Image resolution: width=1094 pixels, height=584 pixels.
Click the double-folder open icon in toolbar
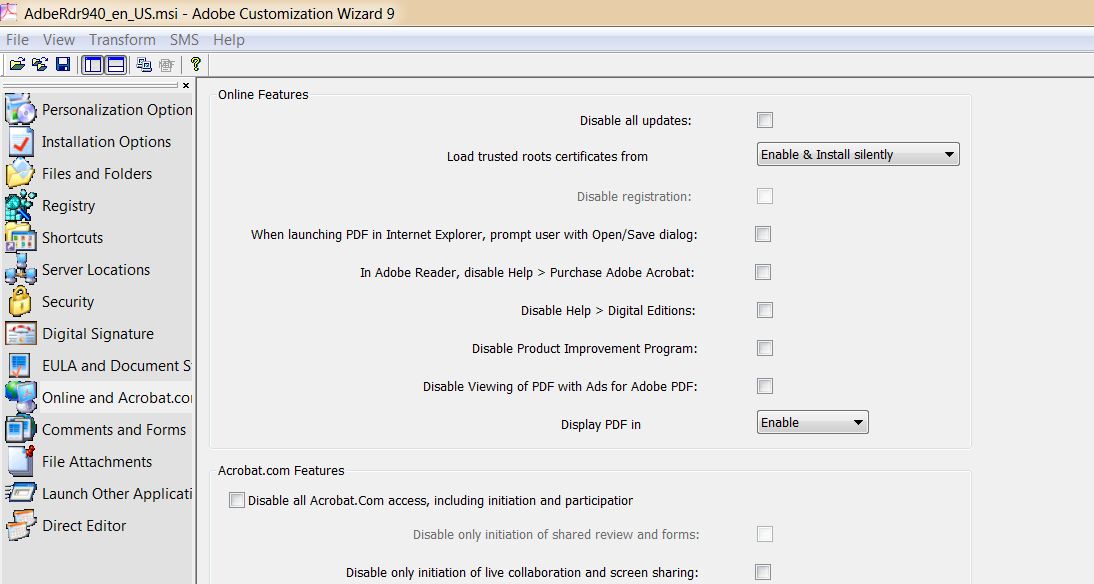point(40,64)
